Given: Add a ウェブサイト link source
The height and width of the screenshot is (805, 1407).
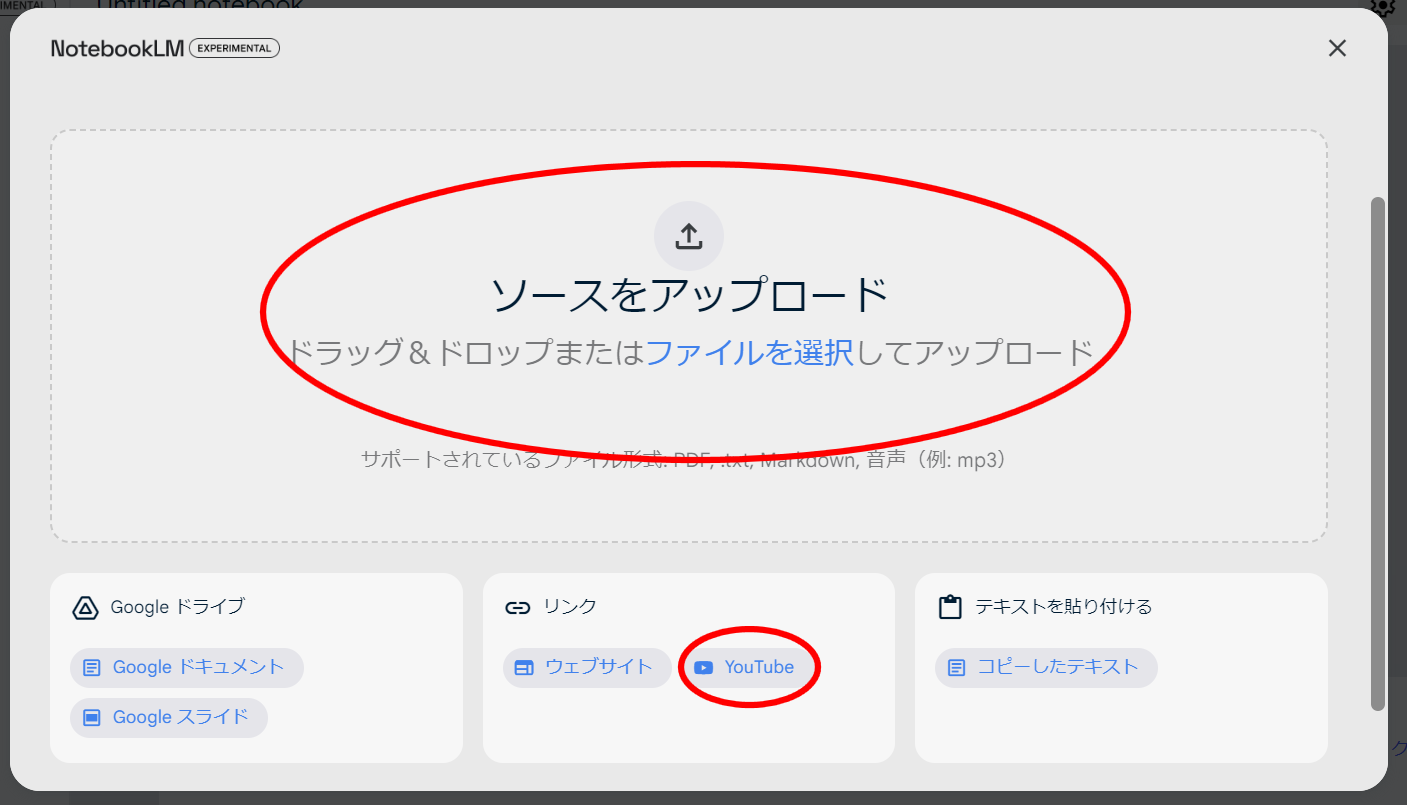Looking at the screenshot, I should 588,667.
